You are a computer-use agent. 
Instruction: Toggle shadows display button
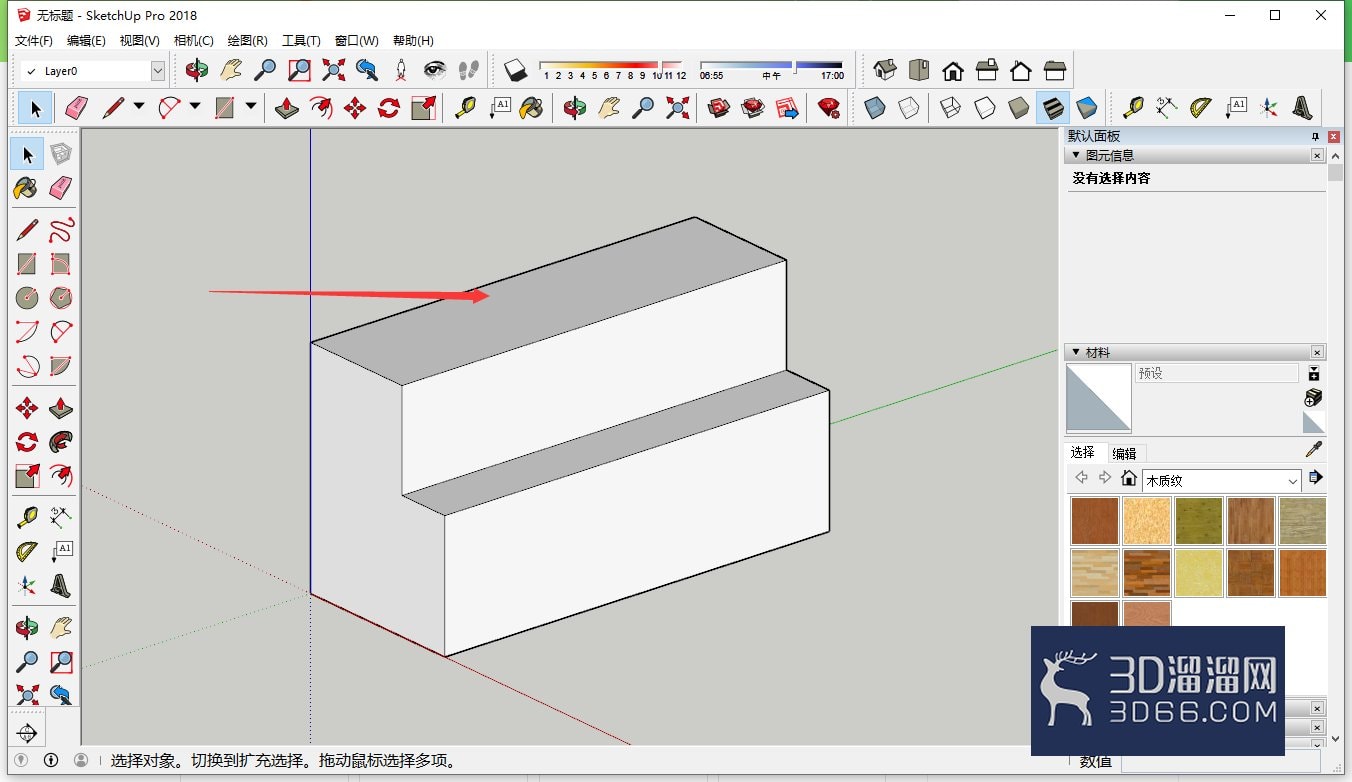pos(515,70)
